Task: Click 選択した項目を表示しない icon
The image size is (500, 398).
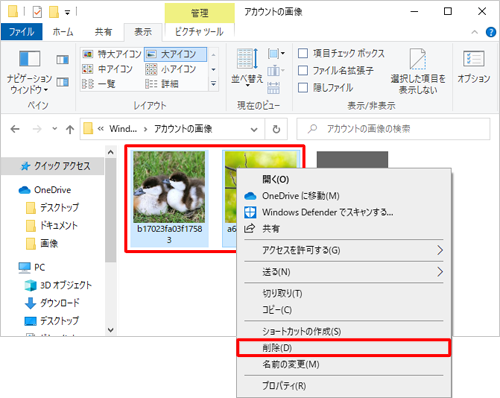Action: tap(418, 71)
